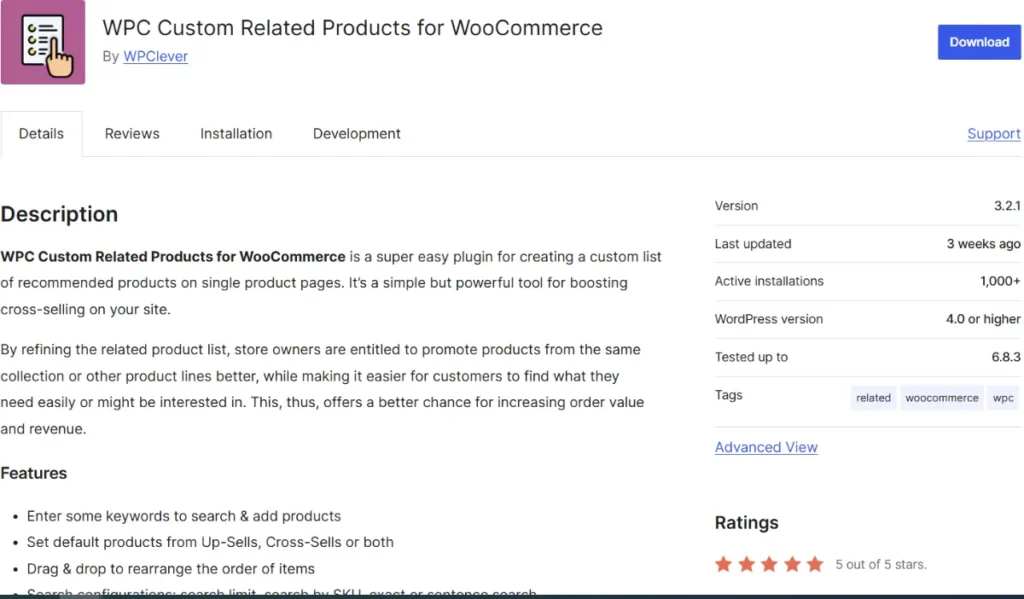Screen dimensions: 1024x599
Task: Click the '5 out of 5 stars' text
Action: pyautogui.click(x=881, y=565)
